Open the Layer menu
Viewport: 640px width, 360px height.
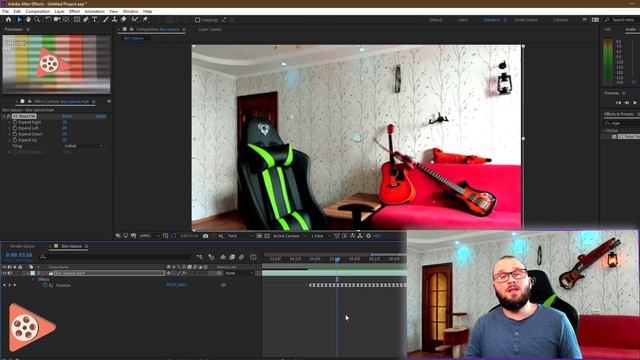point(59,11)
